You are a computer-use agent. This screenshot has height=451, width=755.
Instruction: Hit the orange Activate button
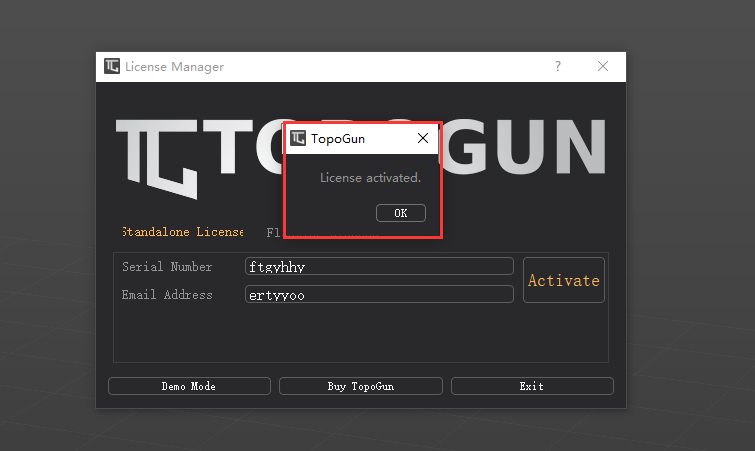(564, 281)
